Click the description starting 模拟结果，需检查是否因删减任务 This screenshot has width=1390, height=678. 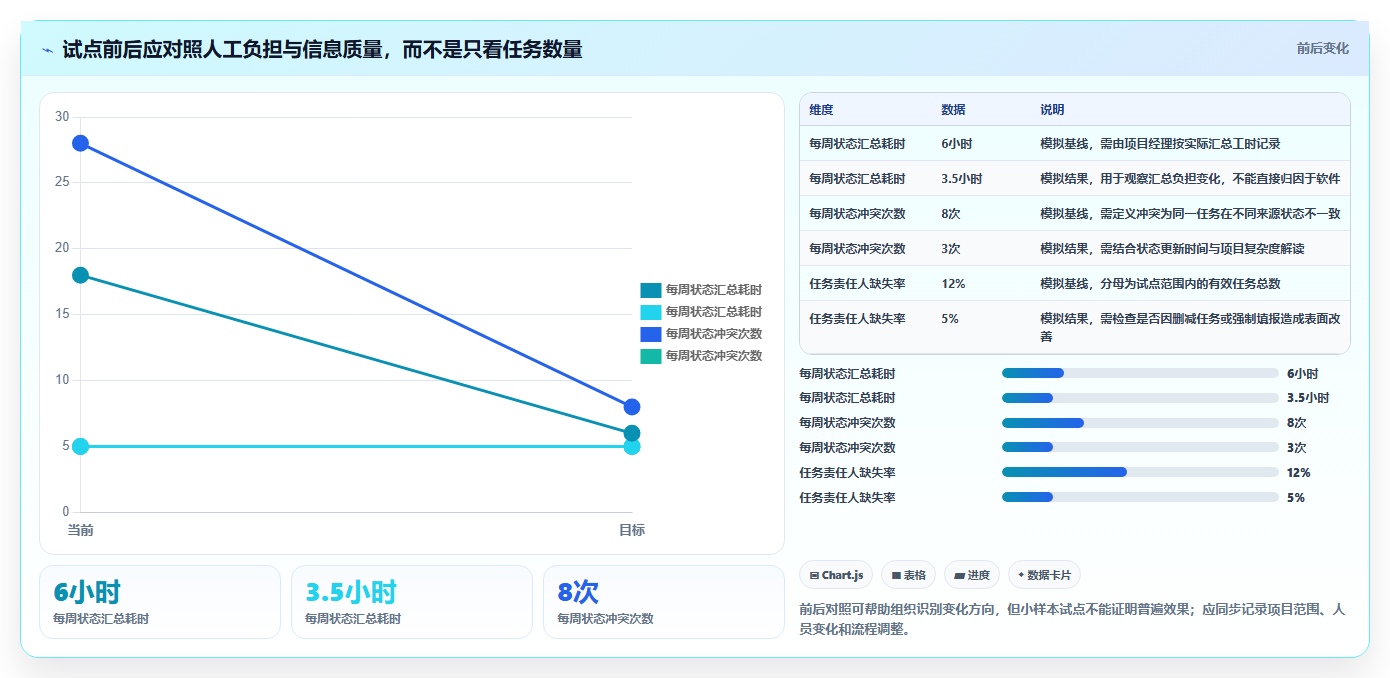1190,328
